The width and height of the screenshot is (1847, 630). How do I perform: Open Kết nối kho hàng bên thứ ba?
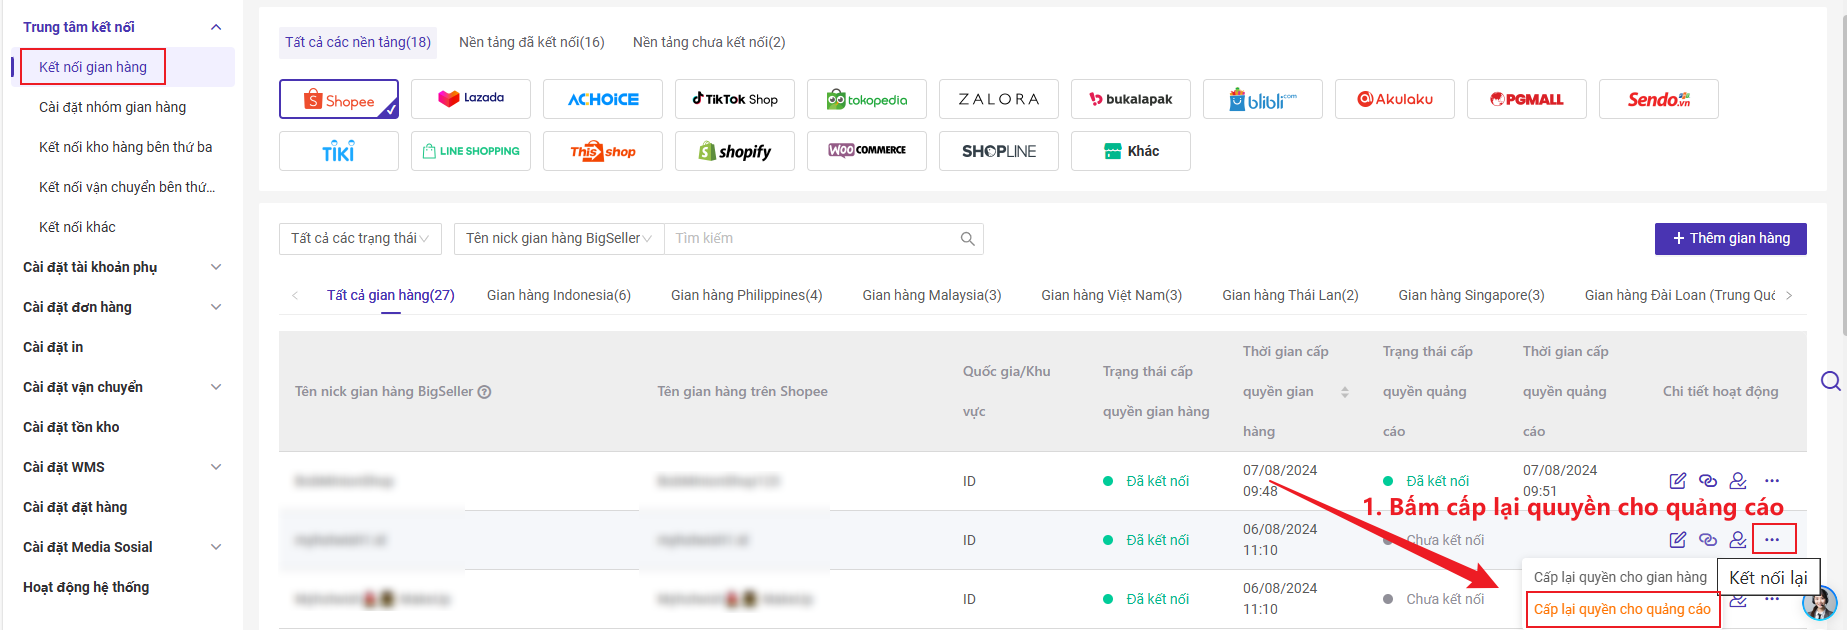pyautogui.click(x=126, y=147)
